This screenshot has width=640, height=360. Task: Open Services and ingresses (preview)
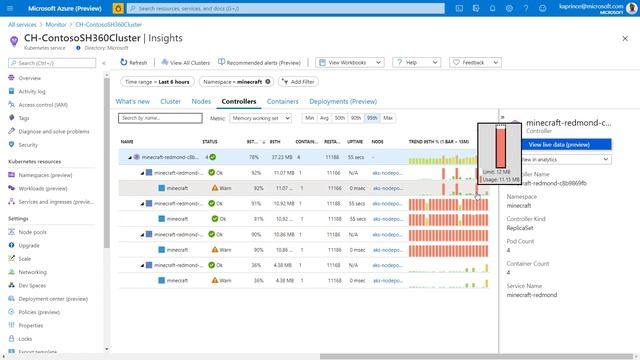56,202
